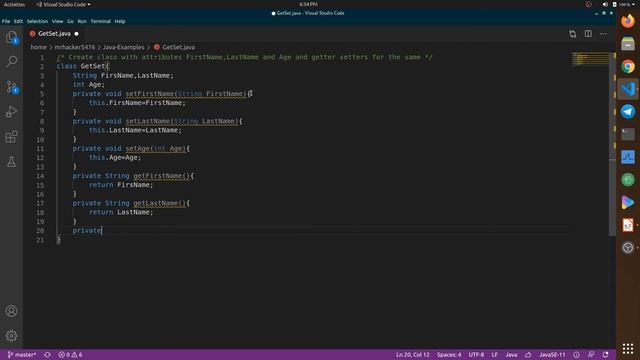This screenshot has height=360, width=640.
Task: Open the Go menu
Action: coord(70,21)
